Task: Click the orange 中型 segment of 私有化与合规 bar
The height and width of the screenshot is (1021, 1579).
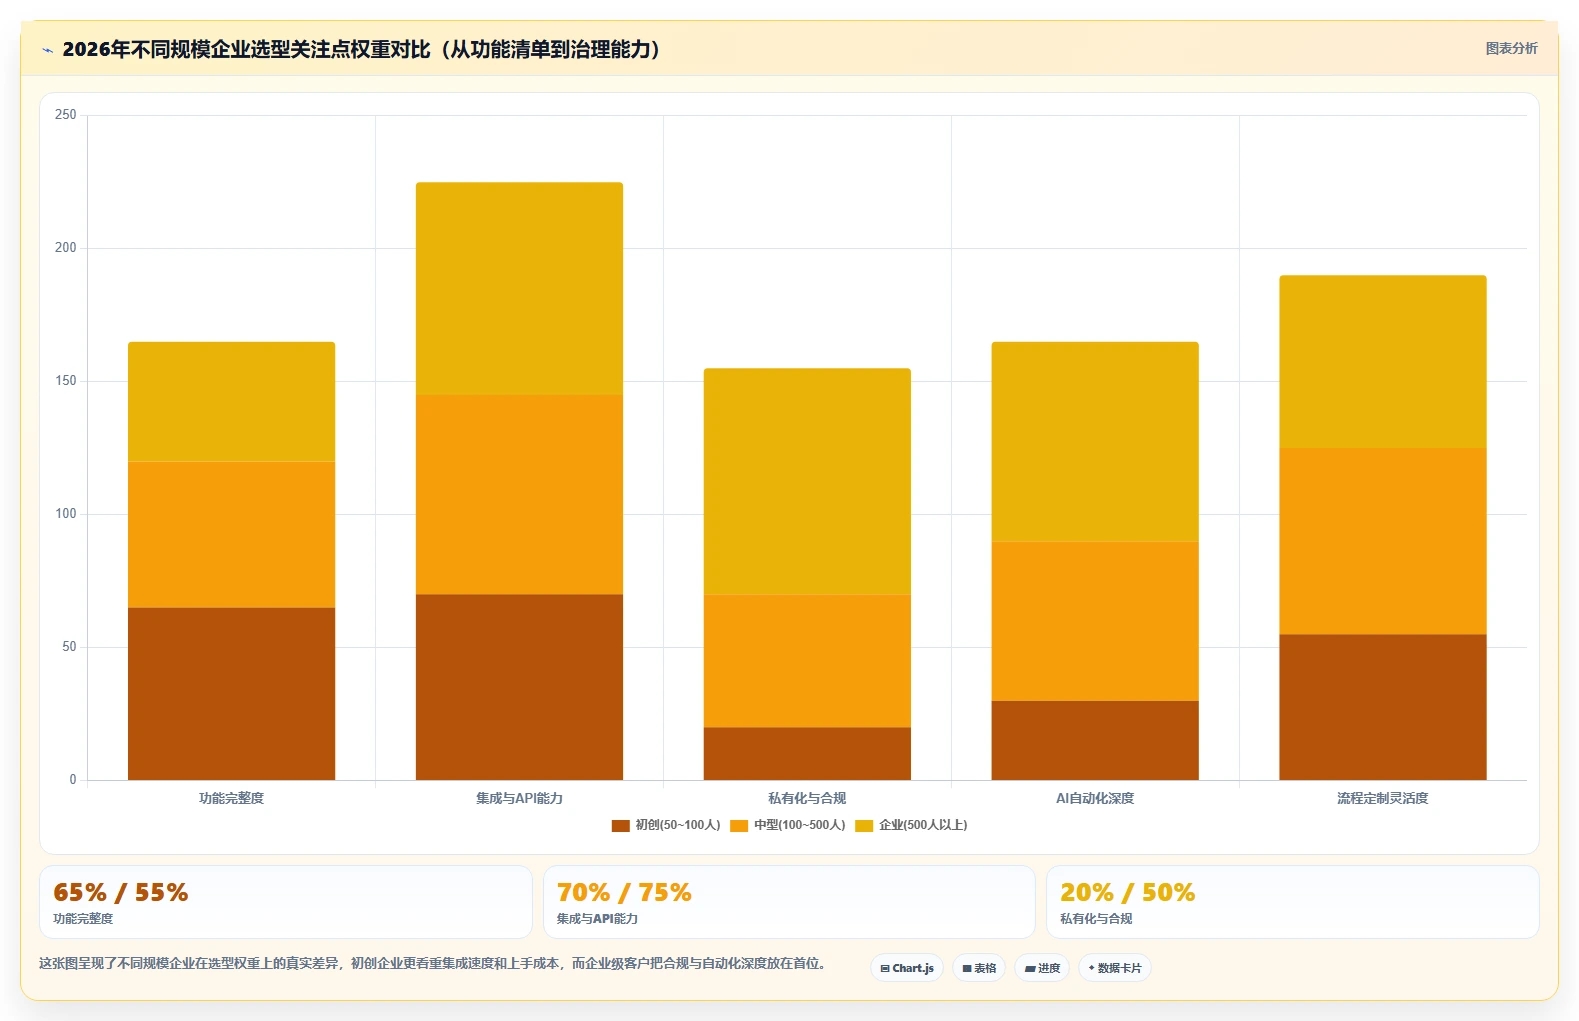Action: (x=807, y=661)
